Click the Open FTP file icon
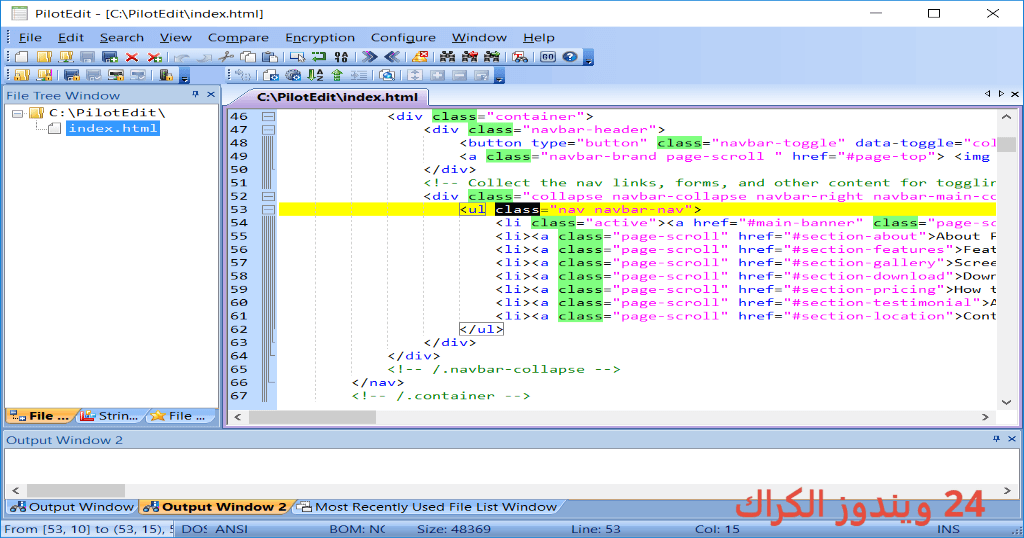 click(x=66, y=57)
